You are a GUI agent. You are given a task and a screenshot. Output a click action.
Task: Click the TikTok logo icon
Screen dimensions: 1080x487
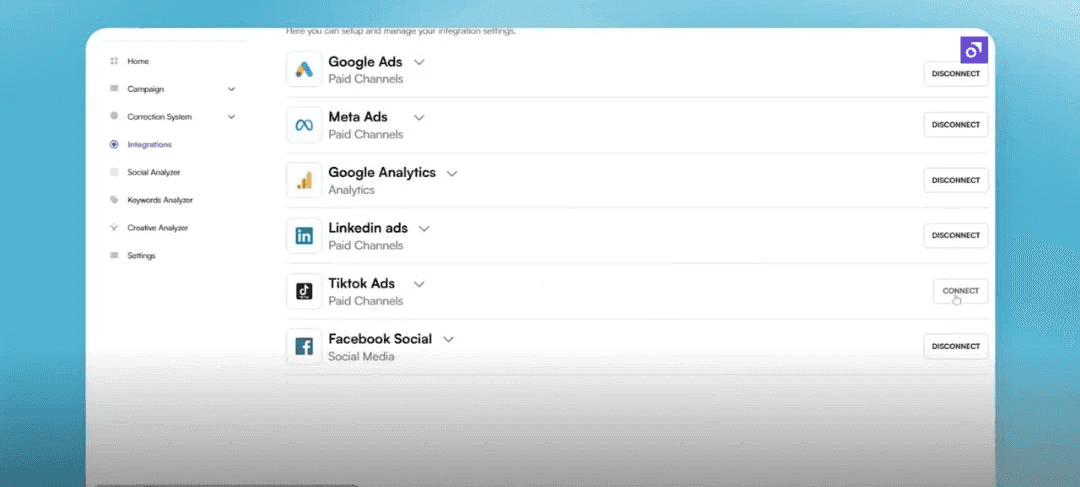[304, 291]
